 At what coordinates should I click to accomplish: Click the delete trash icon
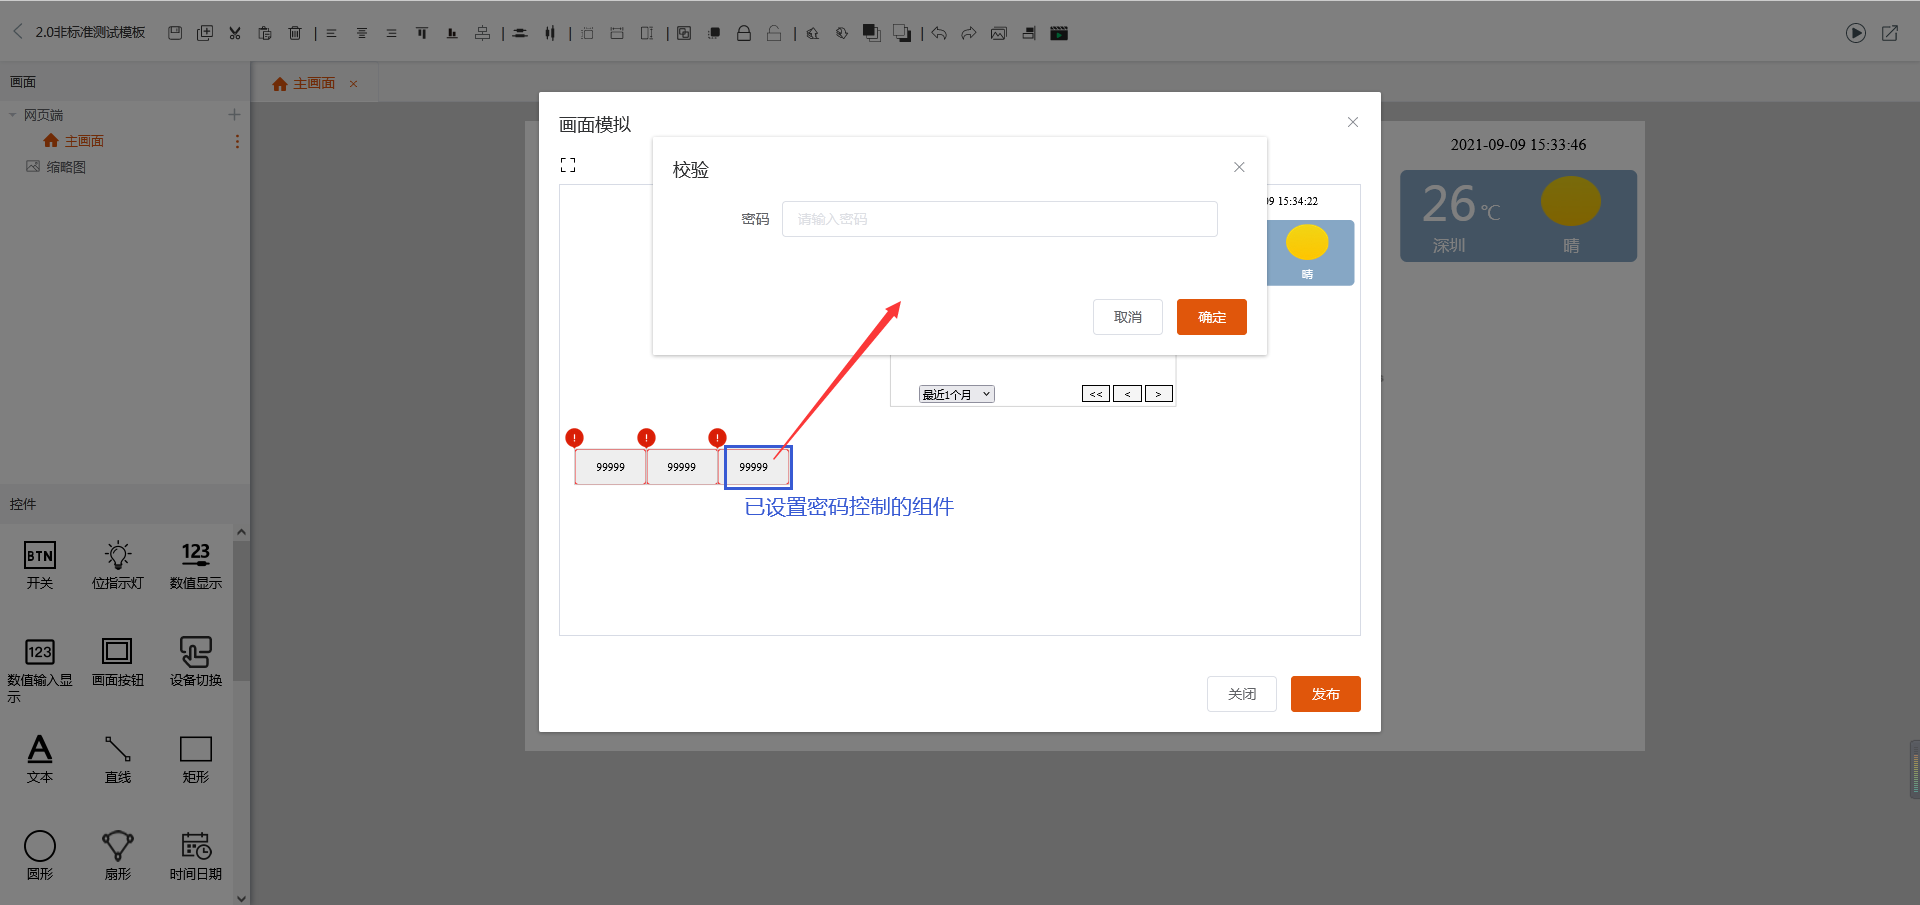tap(295, 33)
